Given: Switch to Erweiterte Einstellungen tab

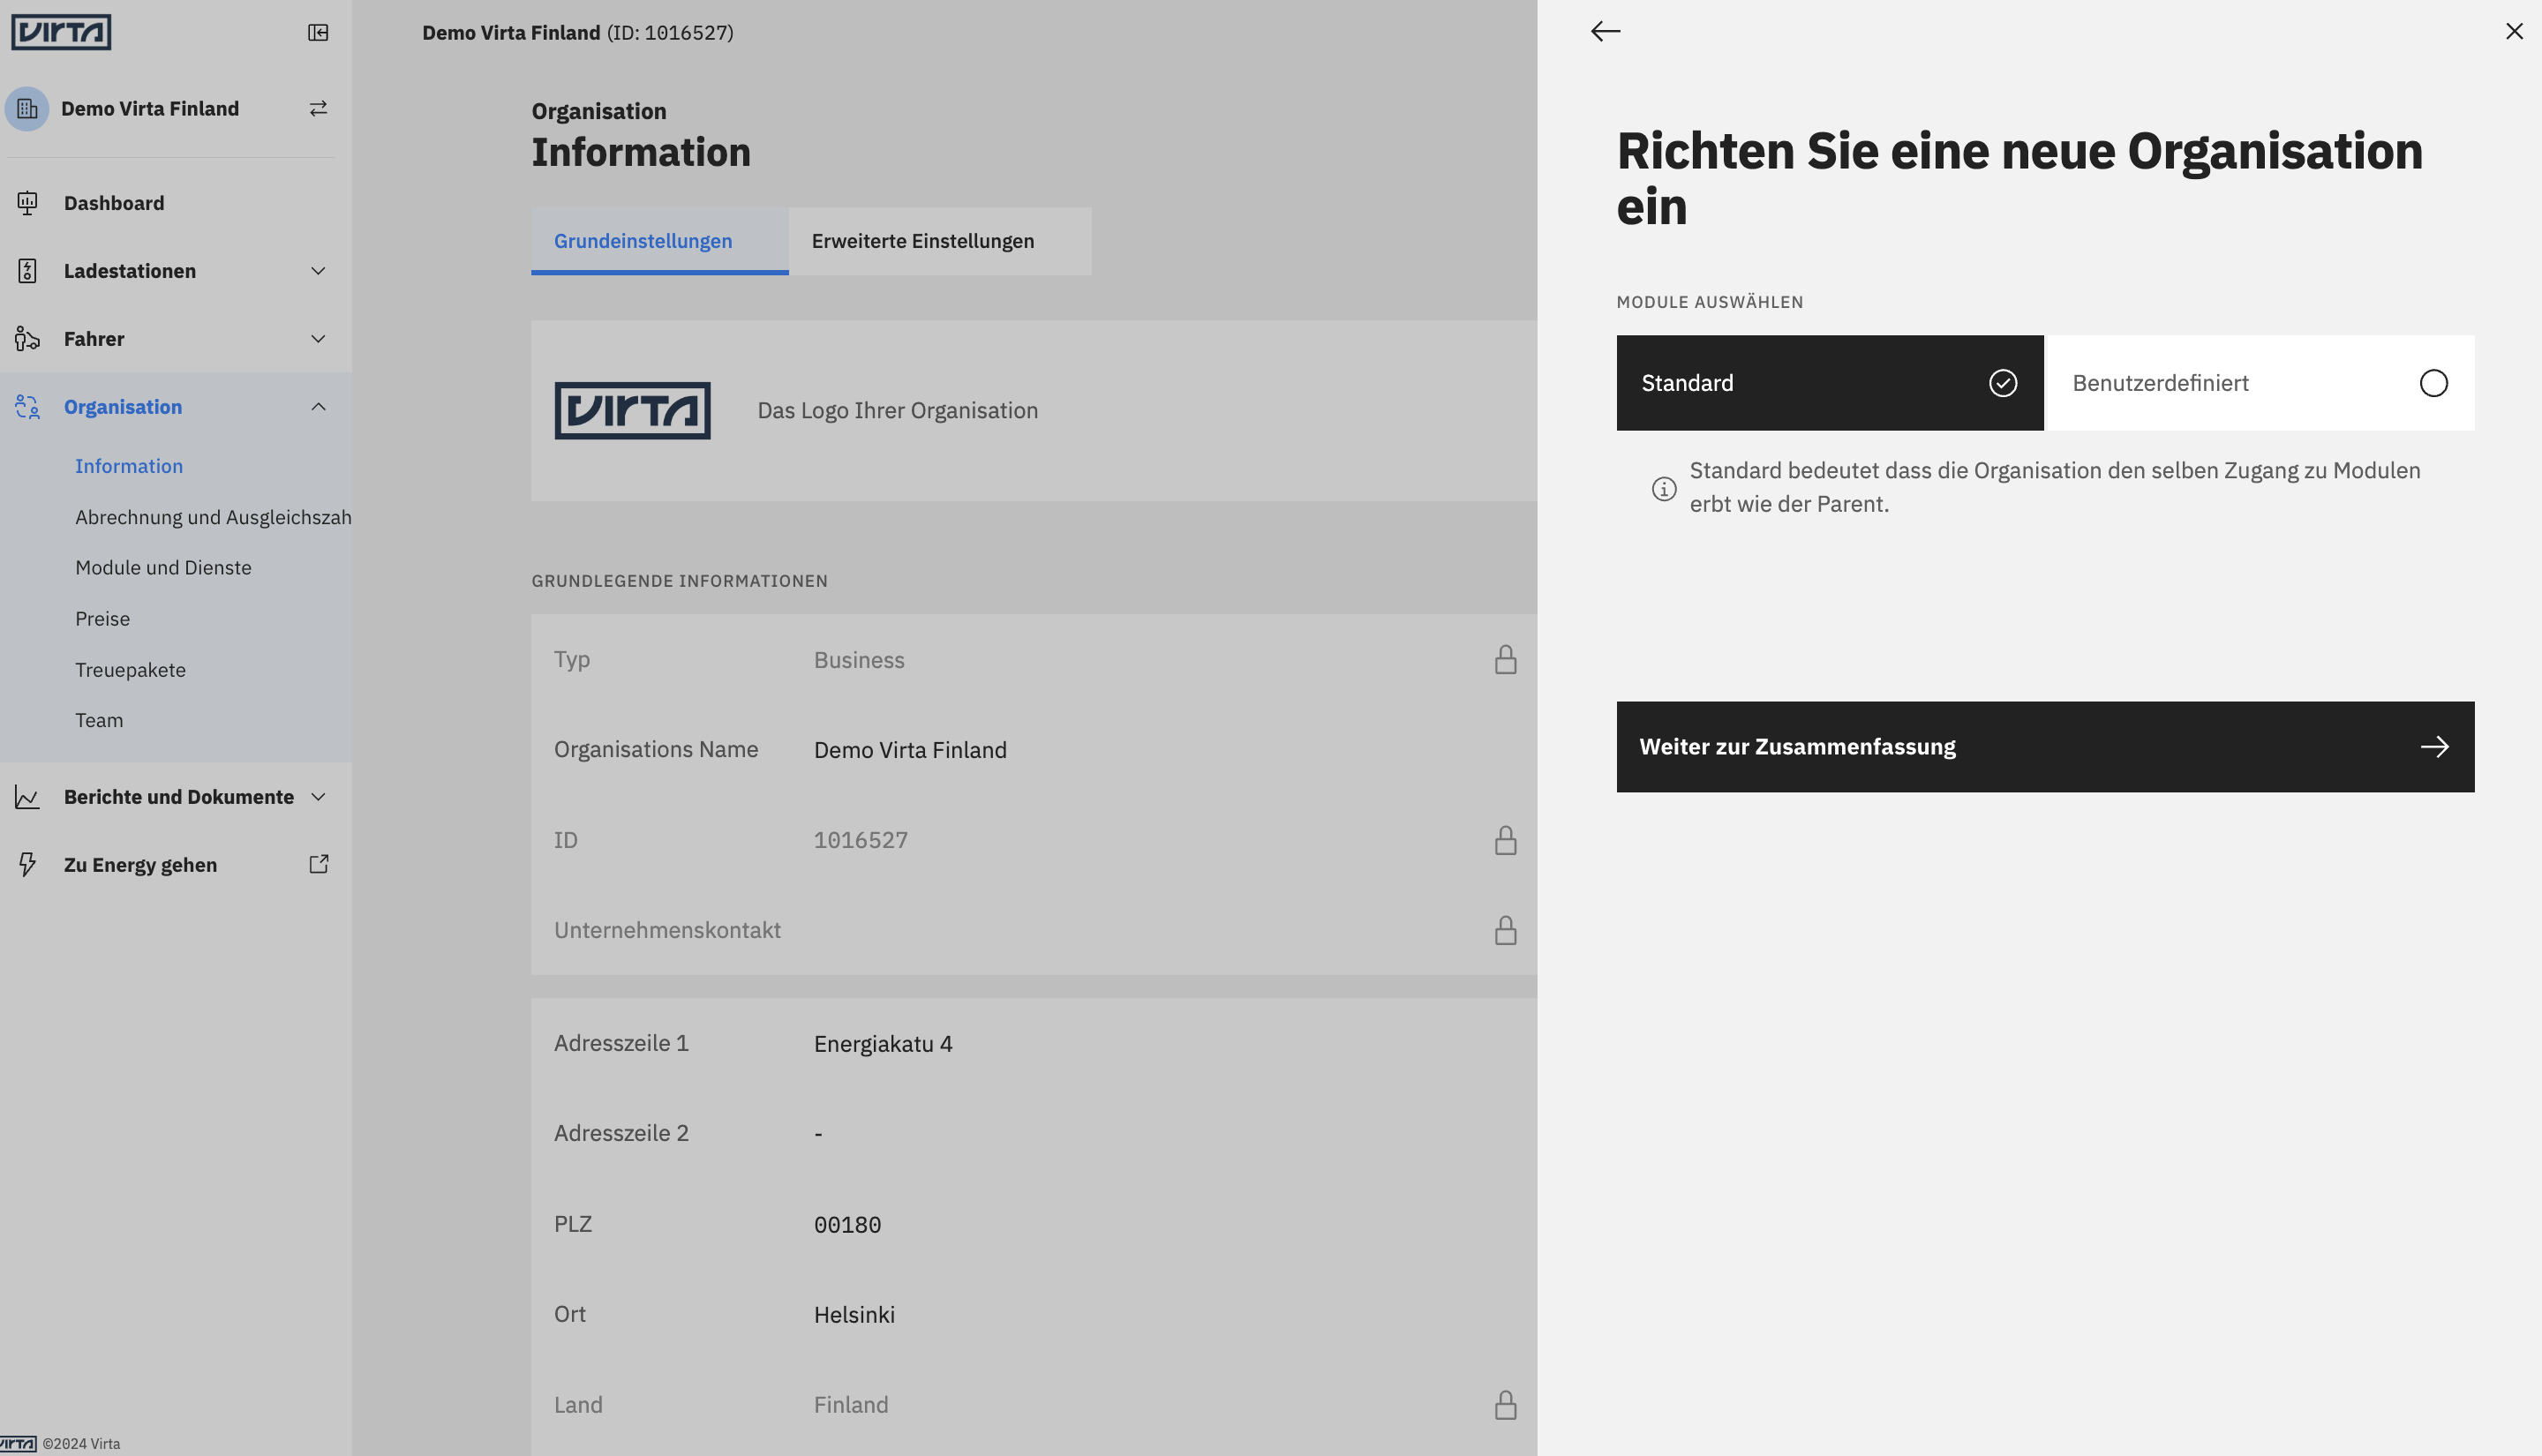Looking at the screenshot, I should tap(940, 241).
